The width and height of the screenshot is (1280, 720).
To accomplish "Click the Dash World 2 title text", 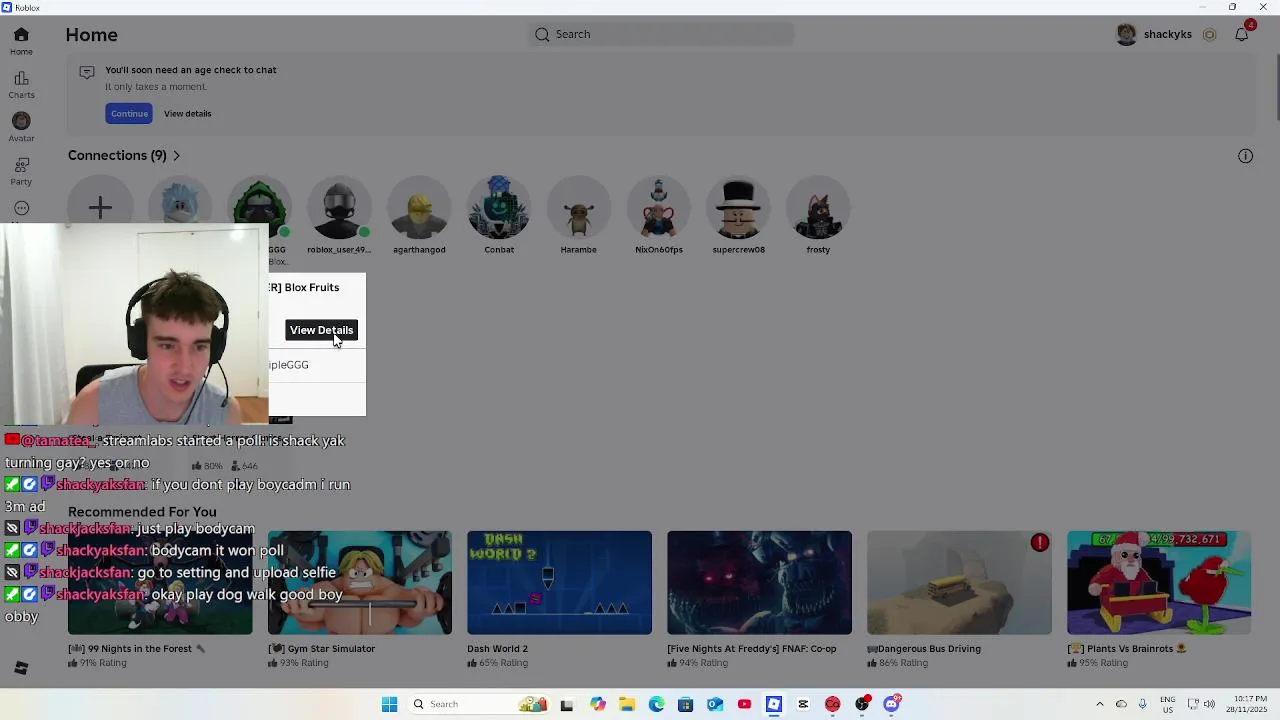I will 497,649.
